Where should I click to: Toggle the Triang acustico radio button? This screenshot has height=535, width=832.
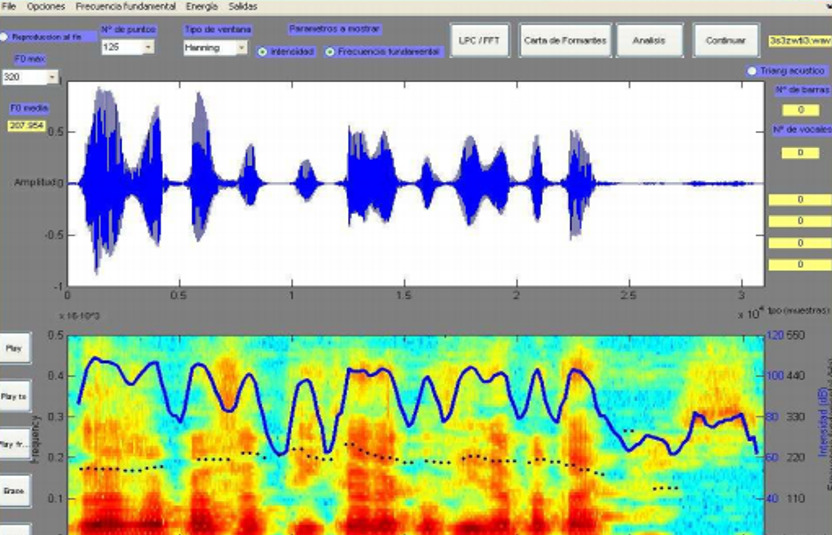pos(752,71)
